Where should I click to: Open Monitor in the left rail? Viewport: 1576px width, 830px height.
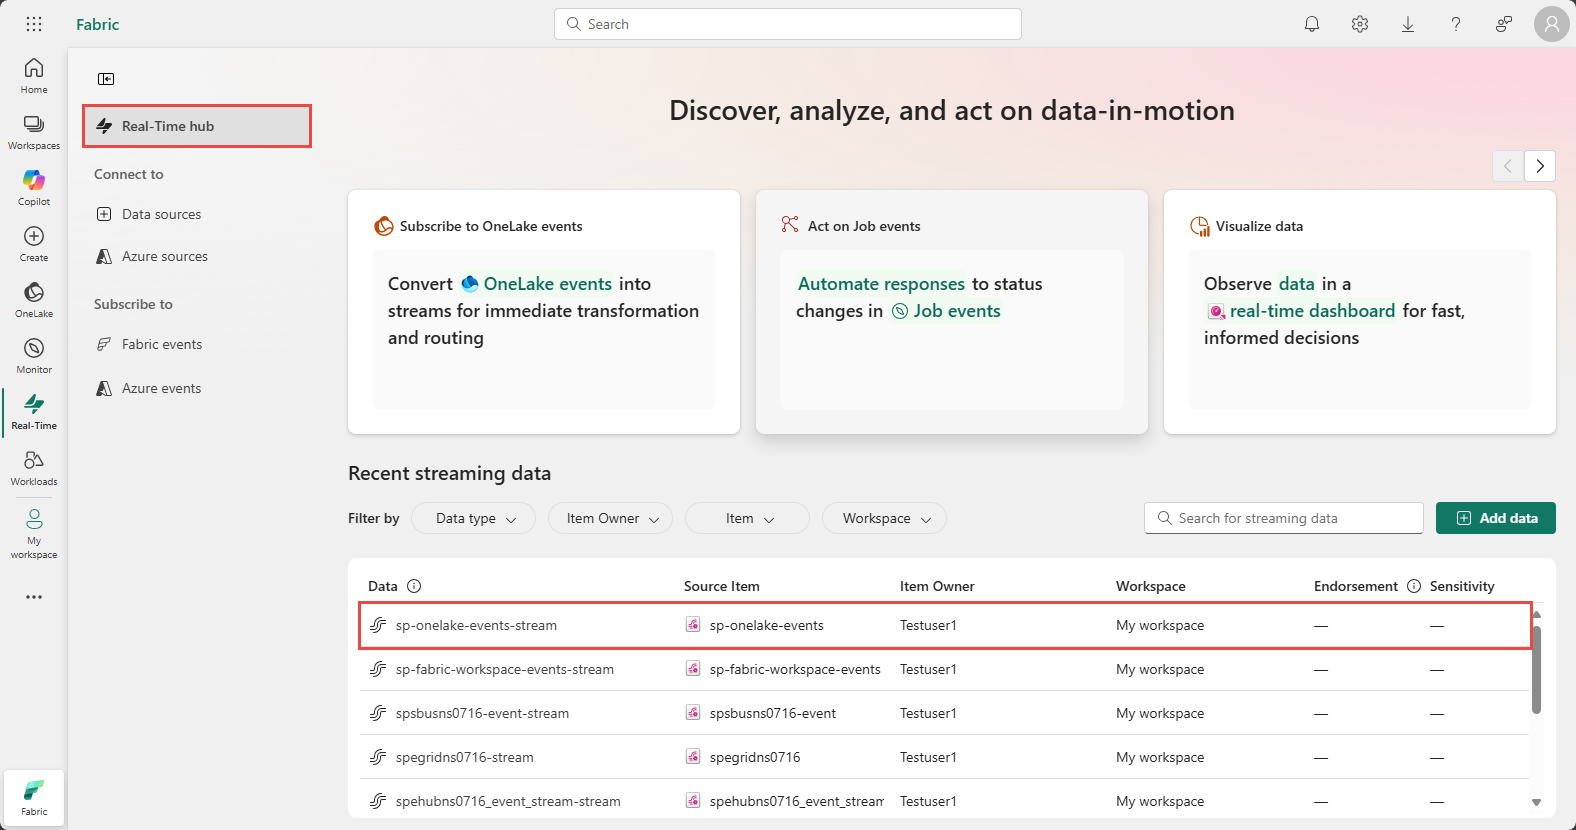click(x=34, y=355)
